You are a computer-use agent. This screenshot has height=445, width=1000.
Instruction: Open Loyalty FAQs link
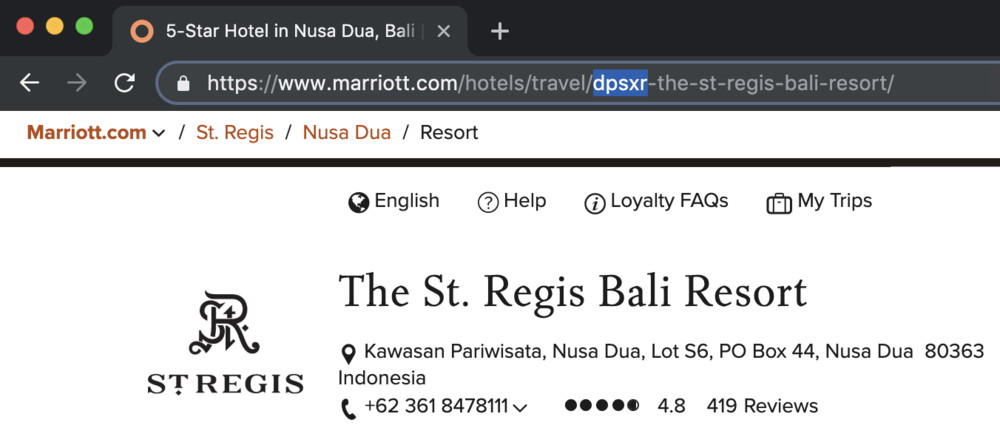[668, 201]
